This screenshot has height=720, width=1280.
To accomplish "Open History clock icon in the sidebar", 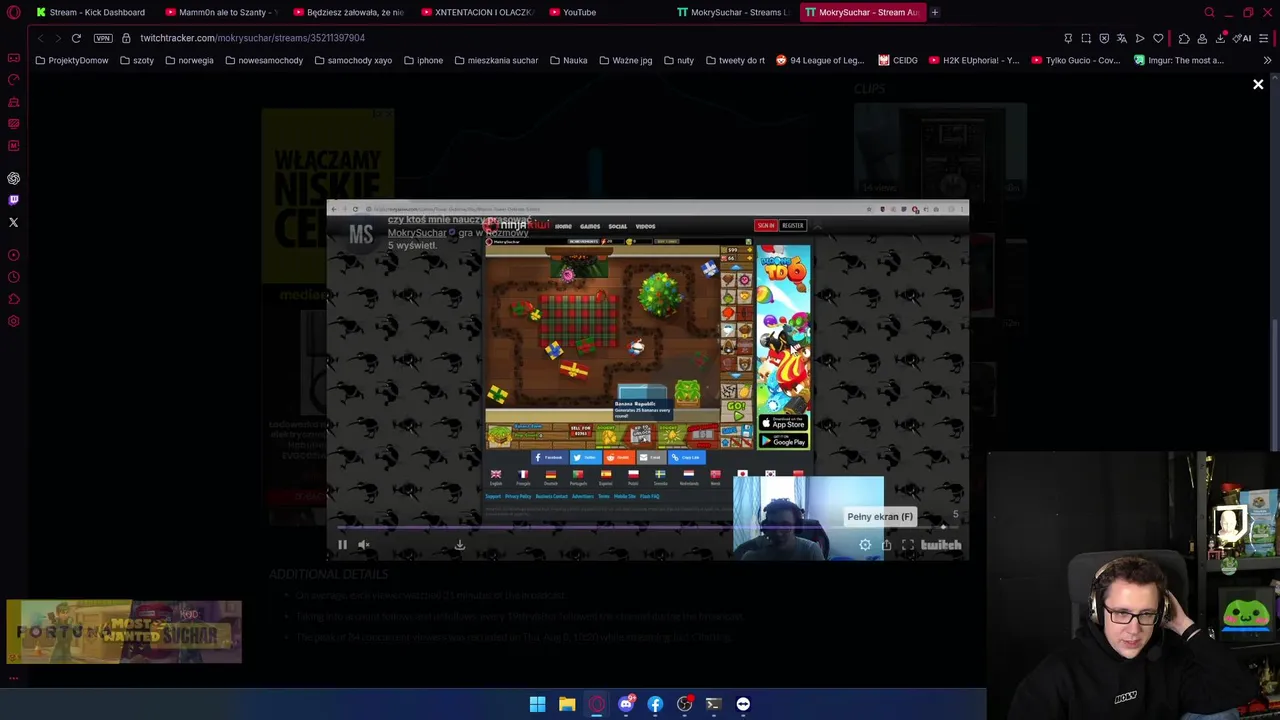I will coord(14,277).
